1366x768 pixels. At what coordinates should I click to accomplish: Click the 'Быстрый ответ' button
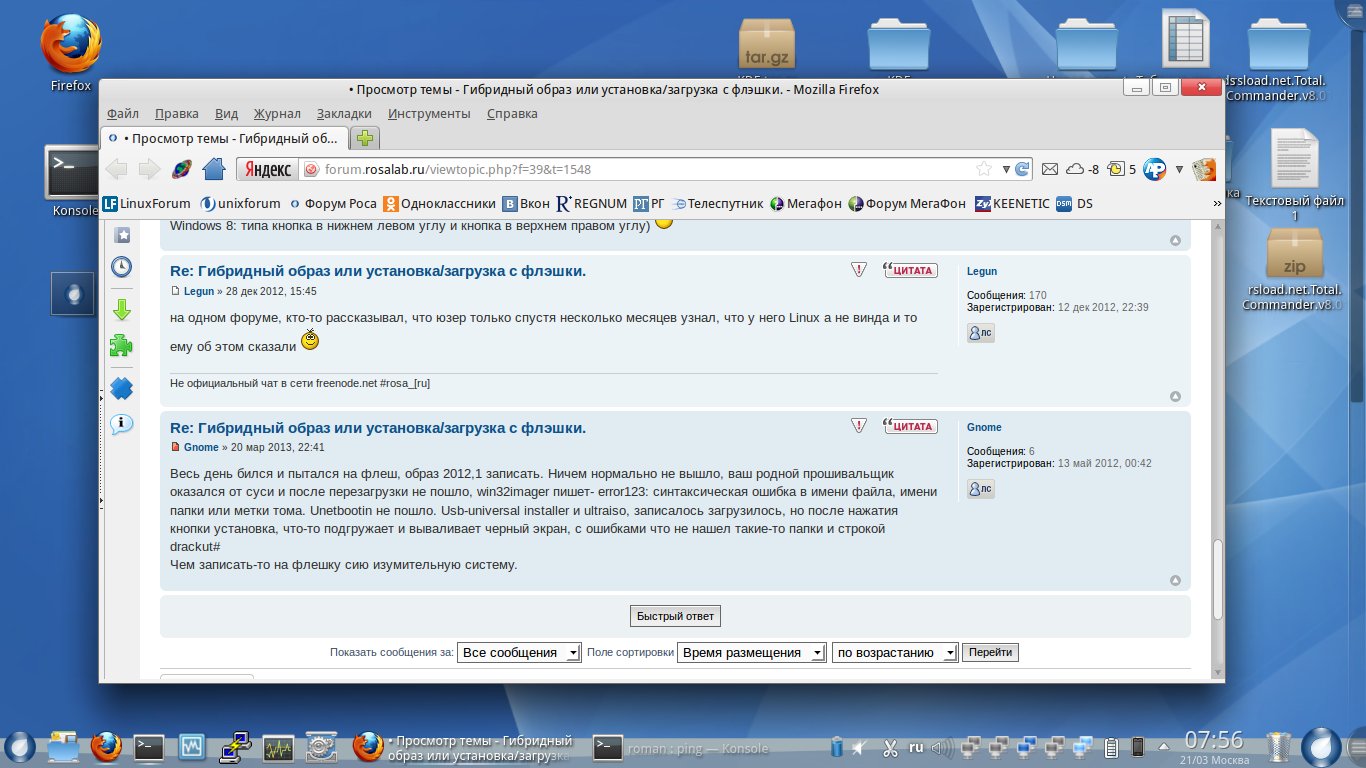pyautogui.click(x=675, y=616)
